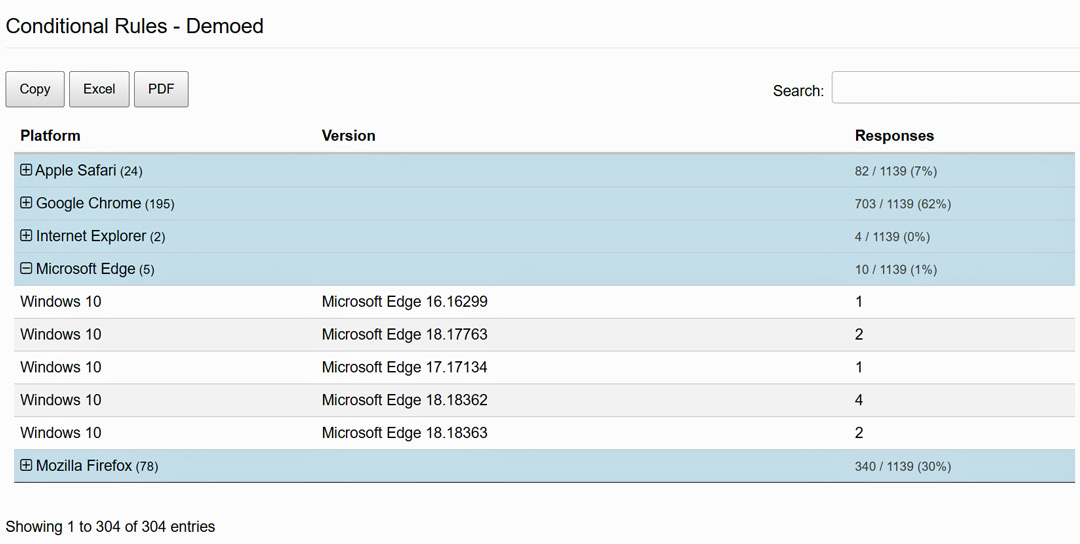Click response count 1 for Edge 17.17134

859,368
